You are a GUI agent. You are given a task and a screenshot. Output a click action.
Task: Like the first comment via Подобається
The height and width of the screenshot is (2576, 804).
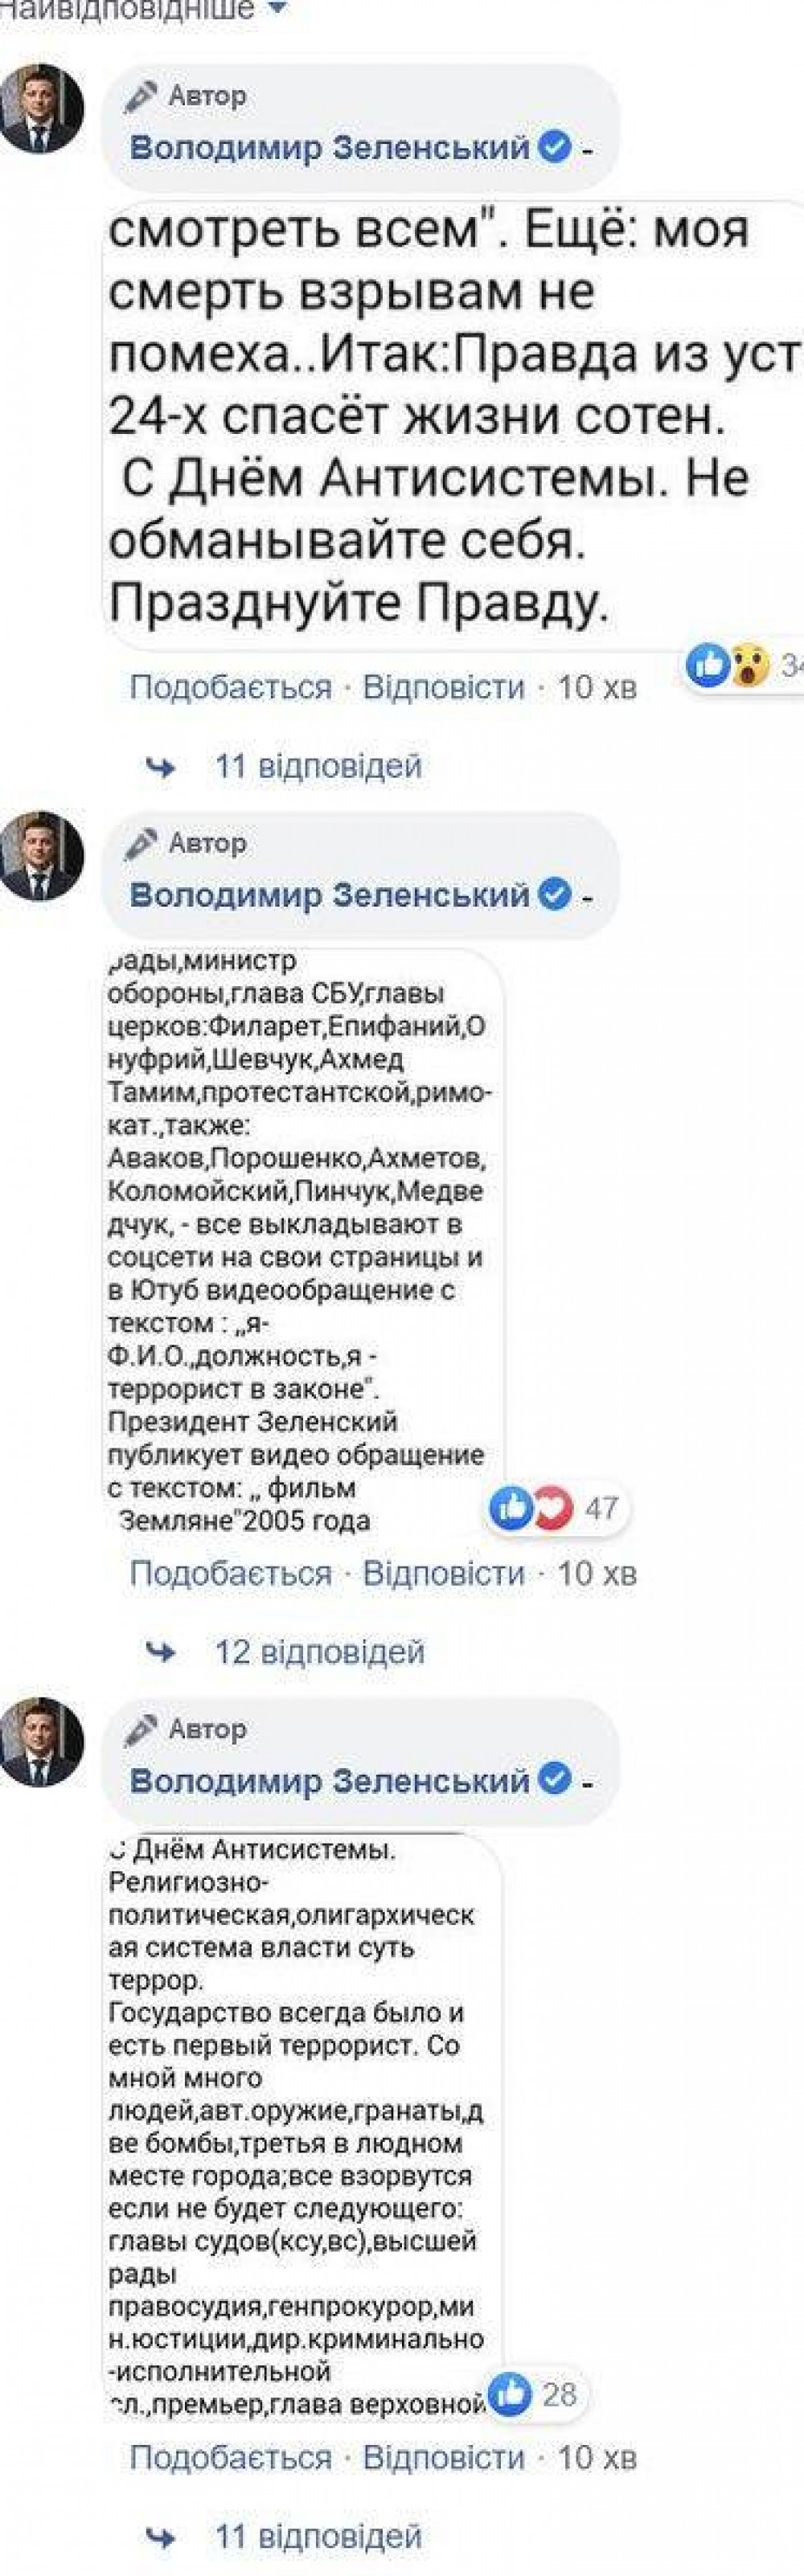(231, 687)
